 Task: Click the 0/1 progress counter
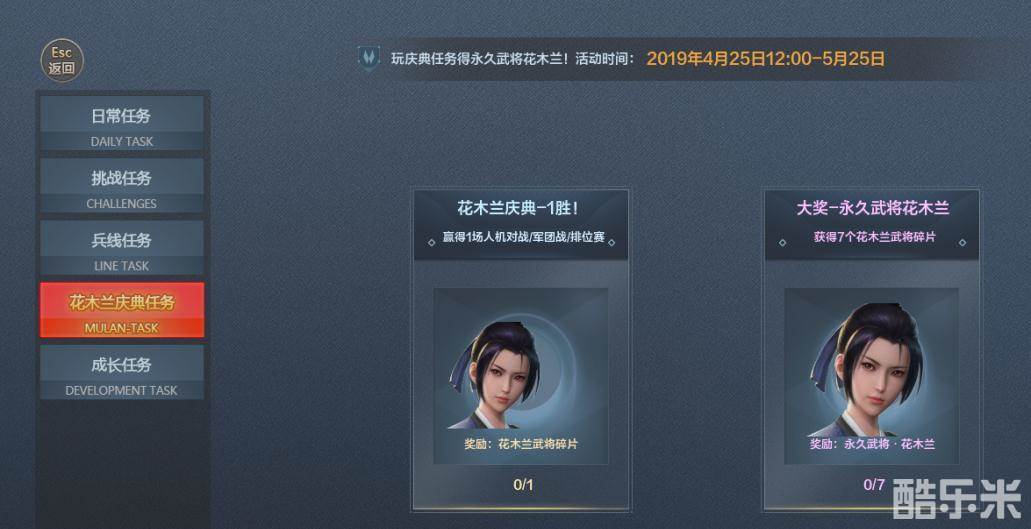523,486
